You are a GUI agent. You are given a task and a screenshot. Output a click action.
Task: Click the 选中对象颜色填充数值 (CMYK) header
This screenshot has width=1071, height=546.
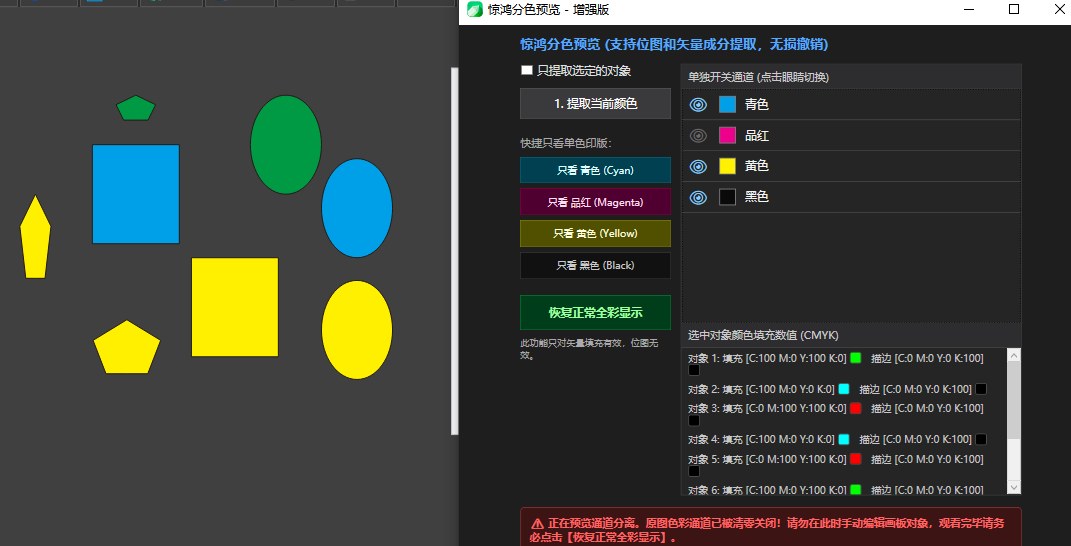point(763,335)
